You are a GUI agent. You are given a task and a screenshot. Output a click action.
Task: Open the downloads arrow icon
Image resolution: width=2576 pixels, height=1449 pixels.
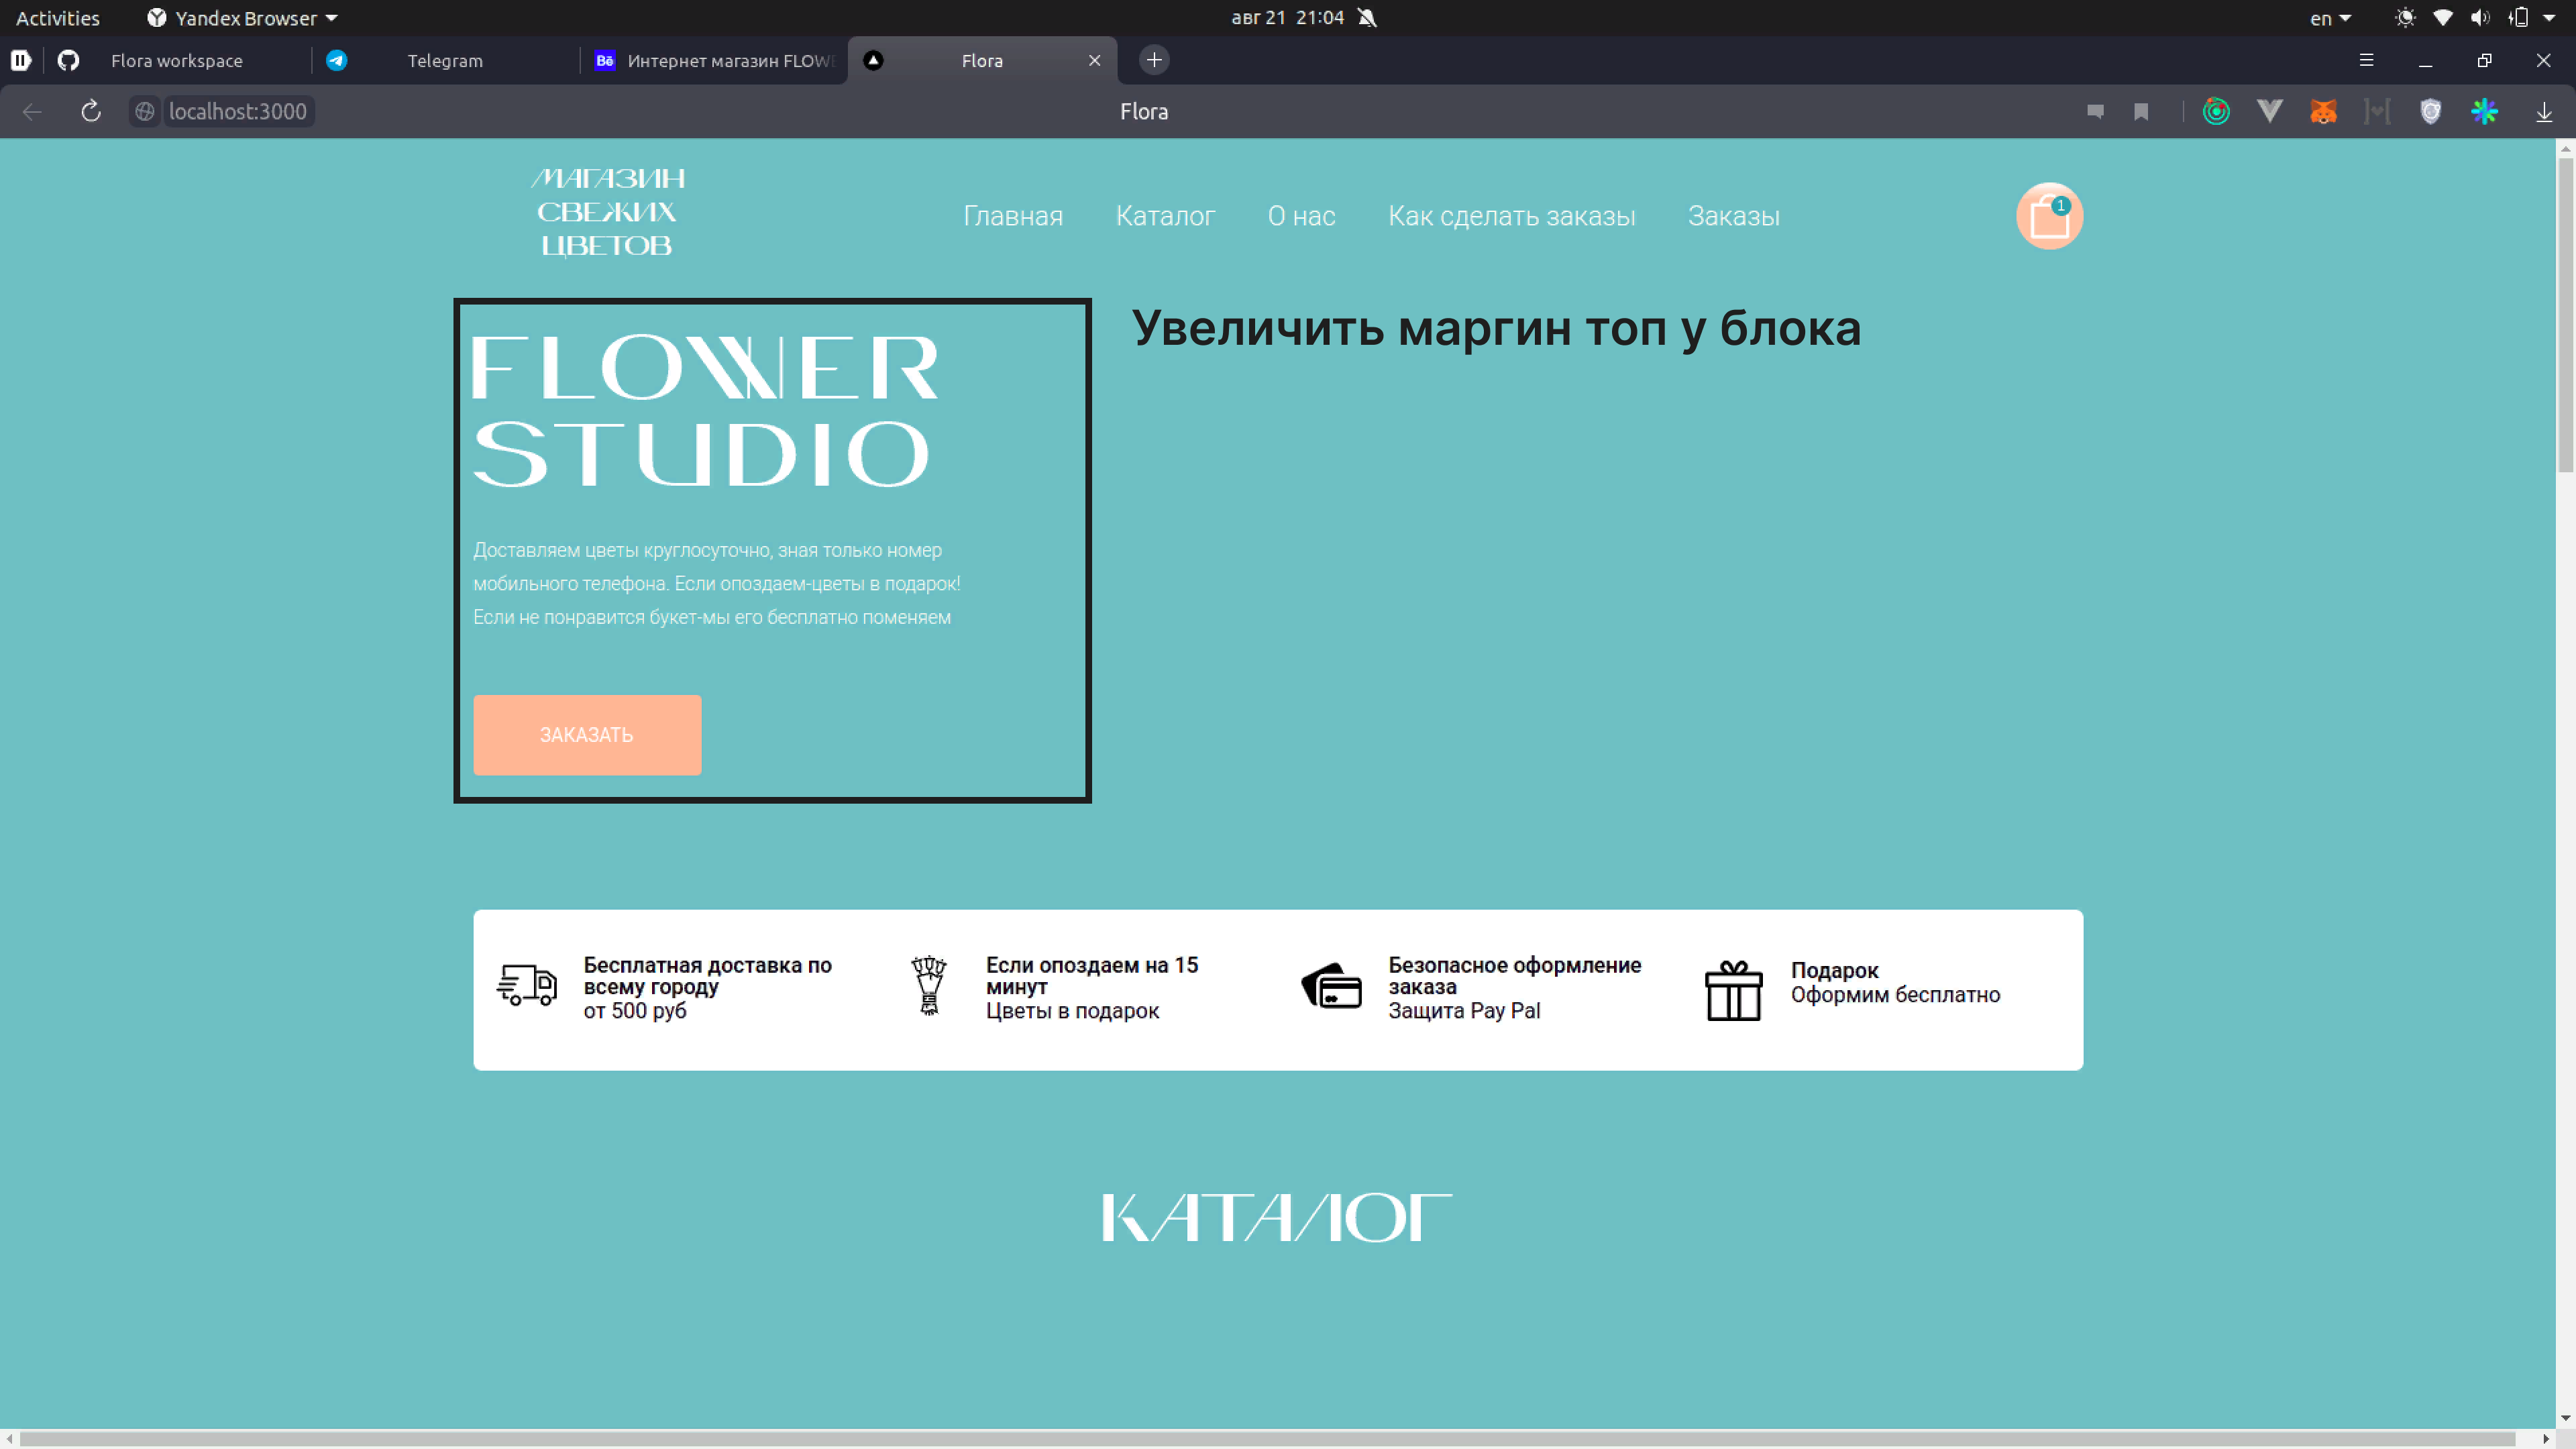[2543, 111]
